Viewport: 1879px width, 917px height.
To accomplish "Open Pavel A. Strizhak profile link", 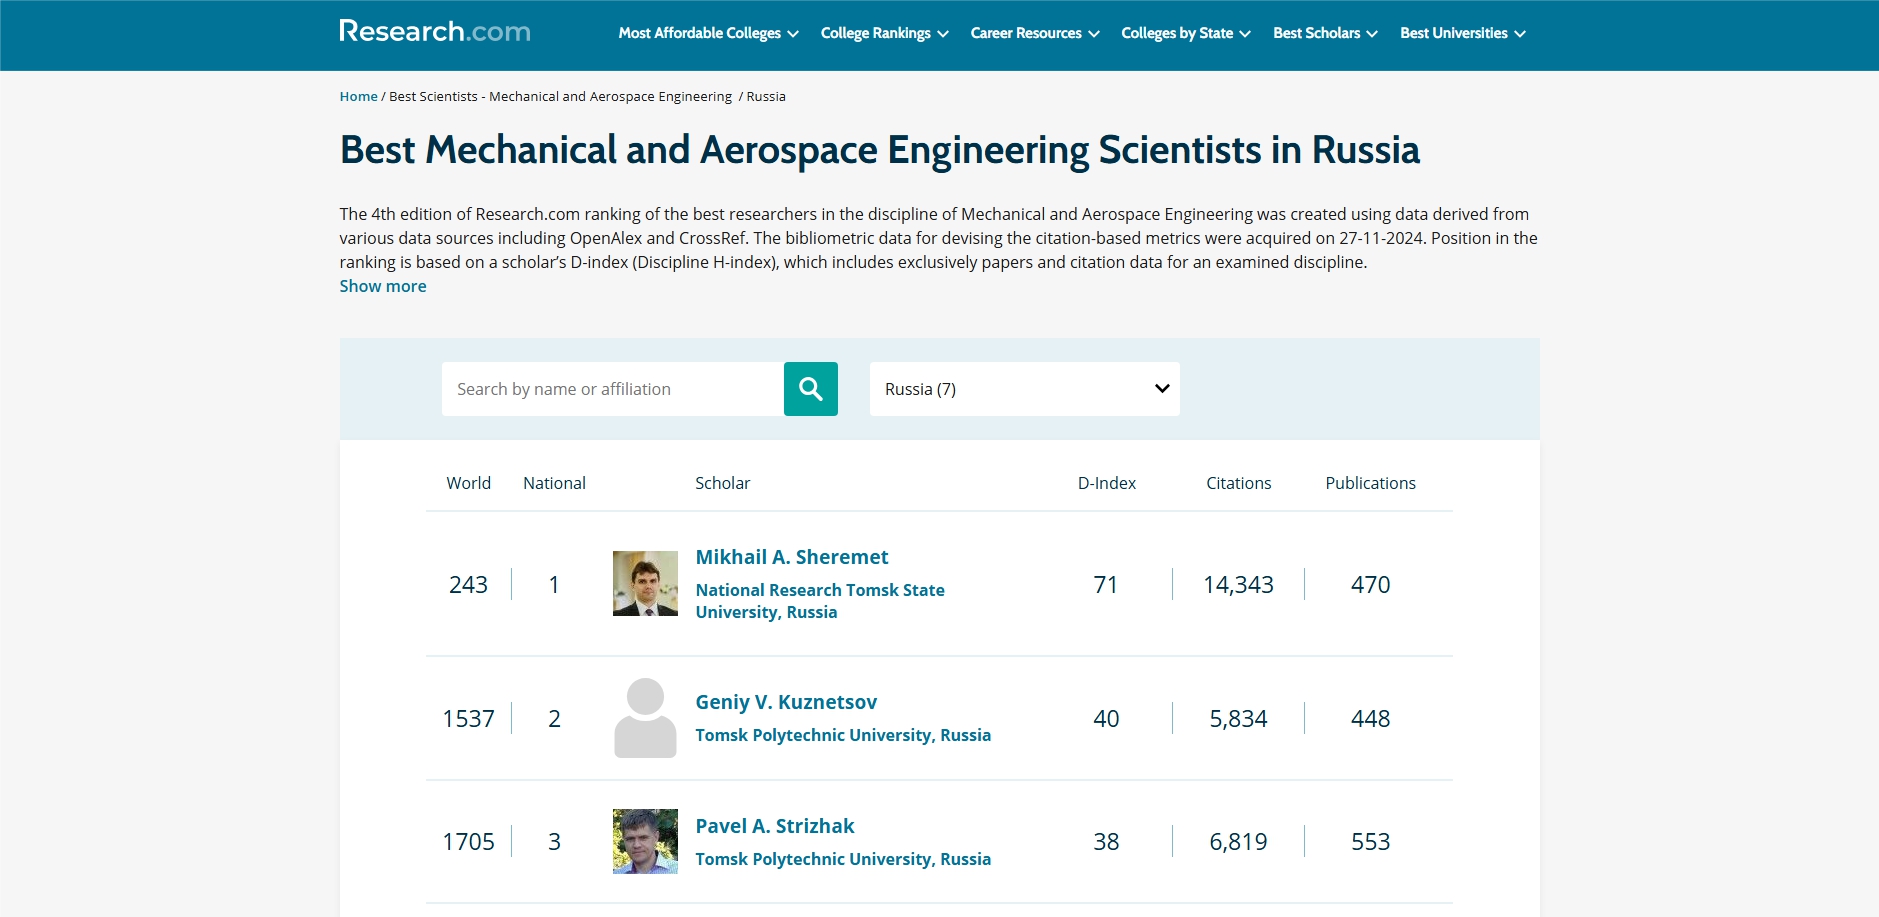I will coord(775,826).
